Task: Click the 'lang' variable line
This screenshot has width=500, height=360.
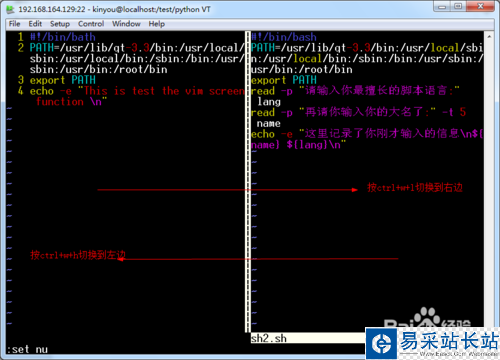Action: pos(269,102)
